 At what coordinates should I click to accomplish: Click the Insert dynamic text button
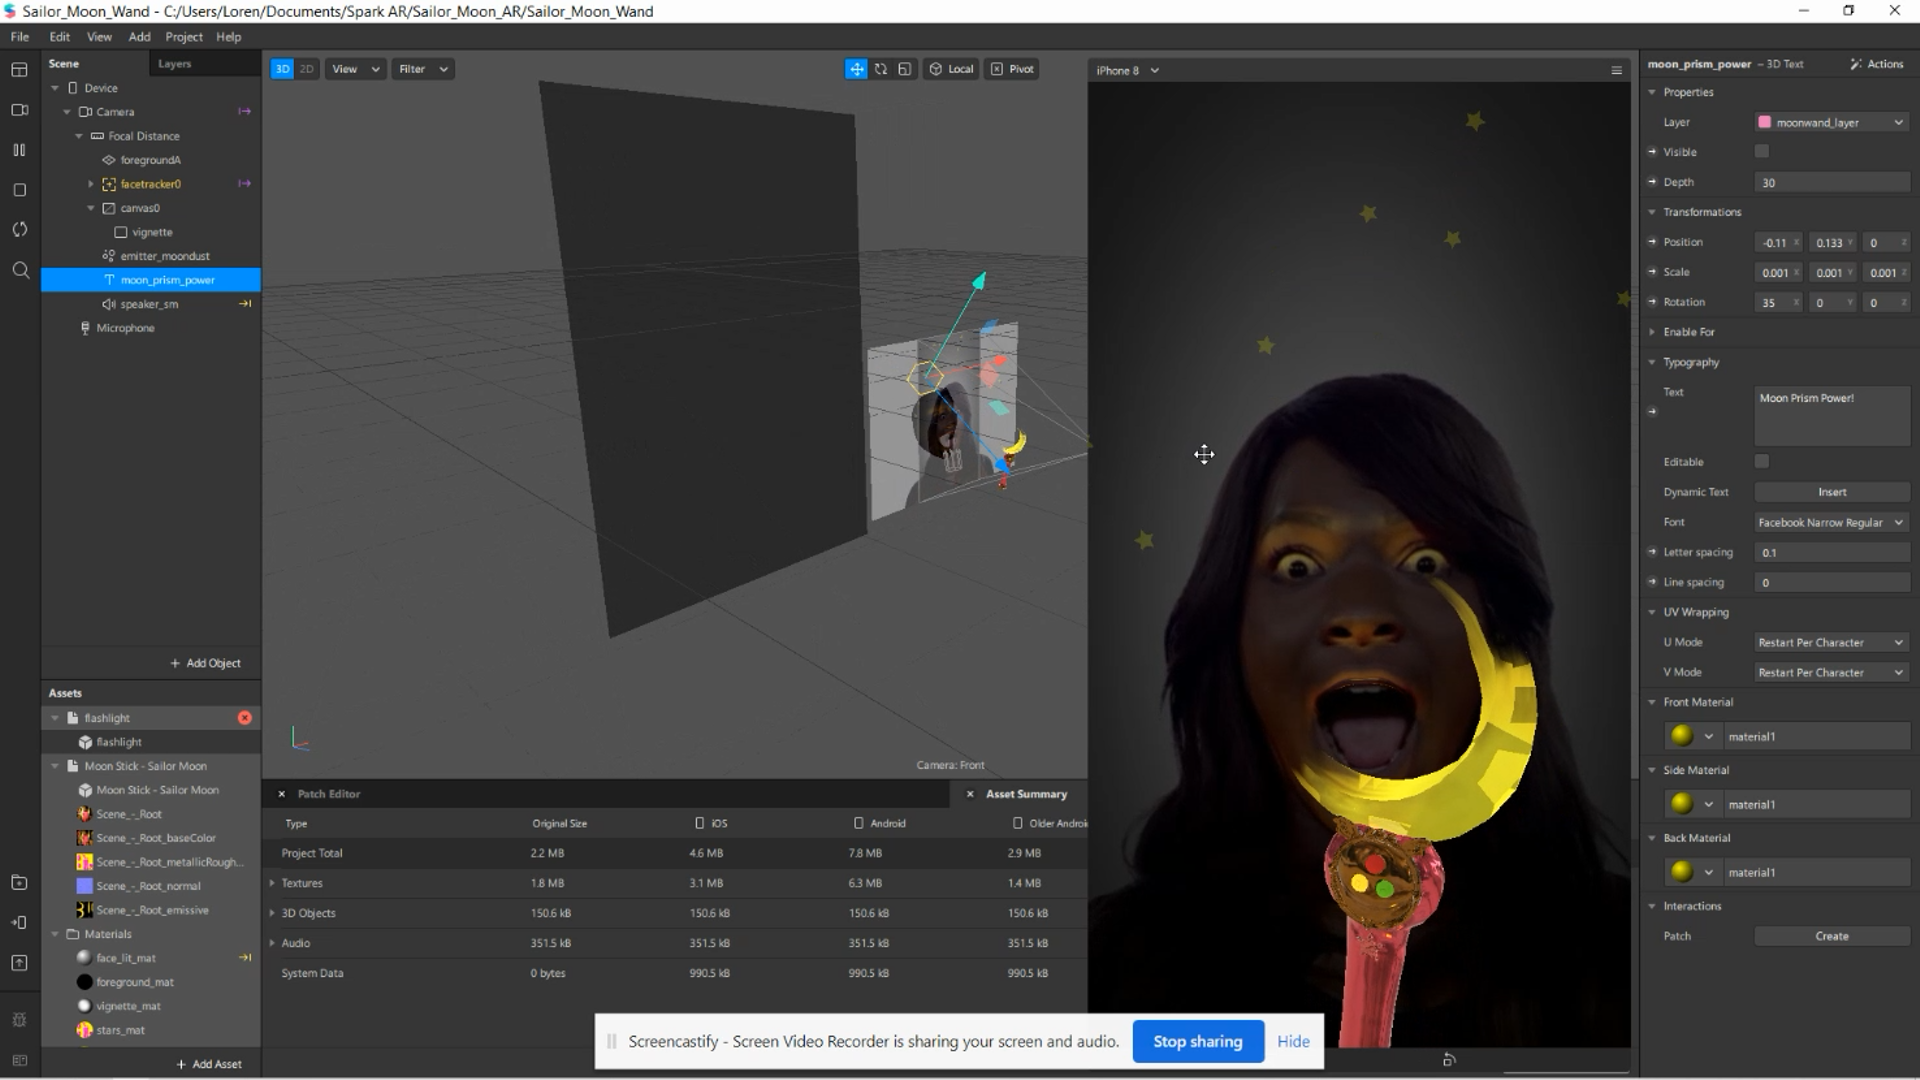1831,492
